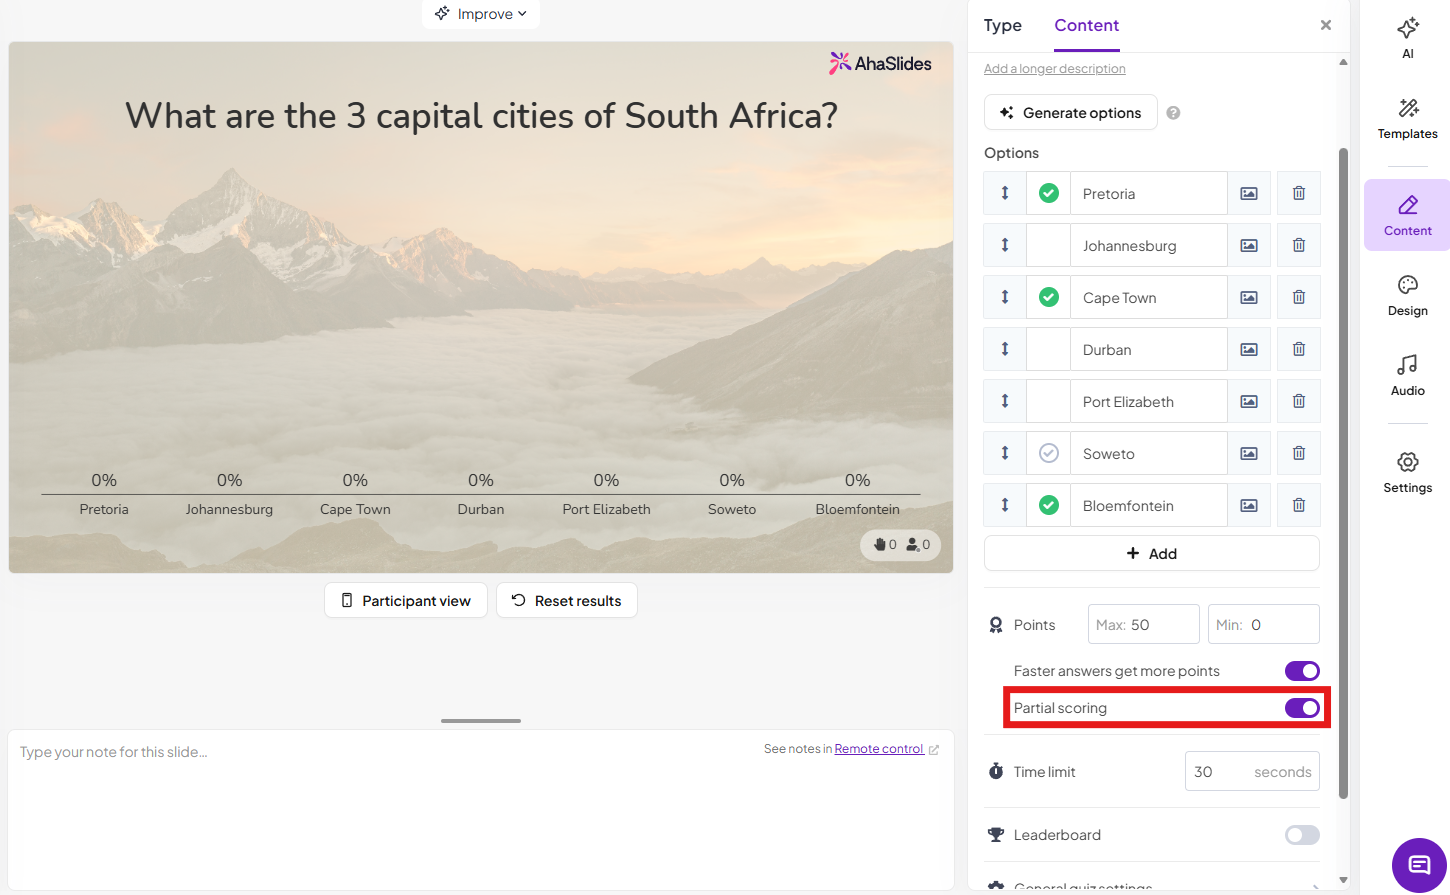This screenshot has height=895, width=1450.
Task: Enable the Leaderboard toggle
Action: tap(1302, 835)
